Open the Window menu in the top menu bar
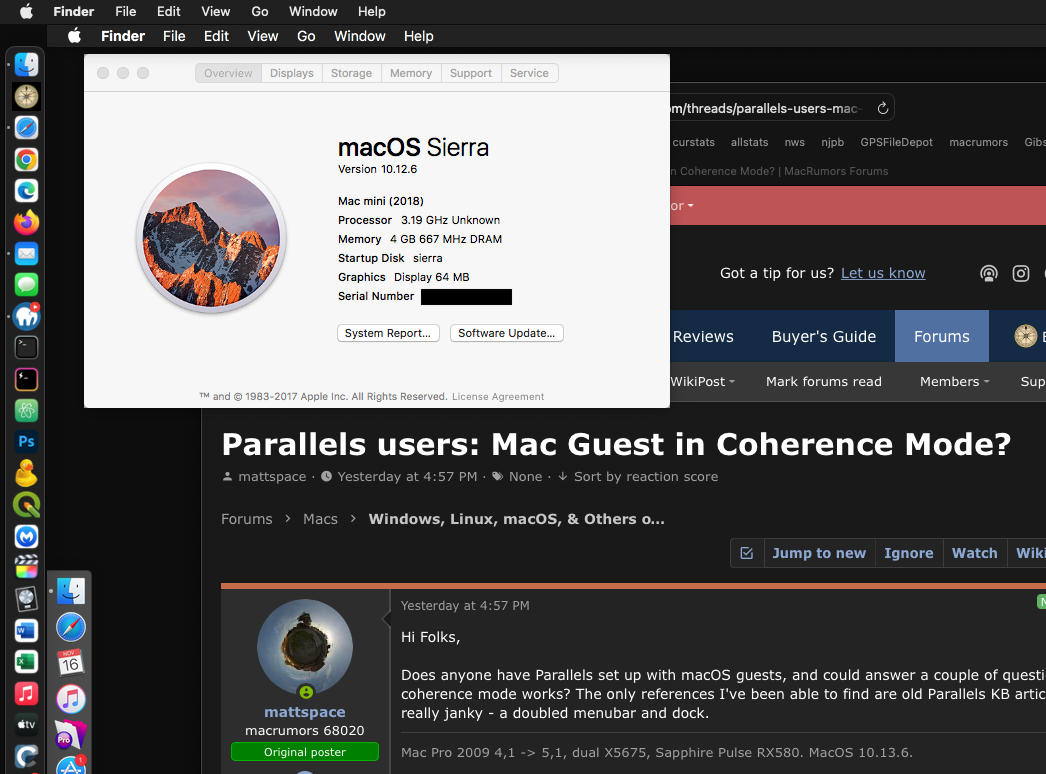This screenshot has height=774, width=1046. click(313, 11)
